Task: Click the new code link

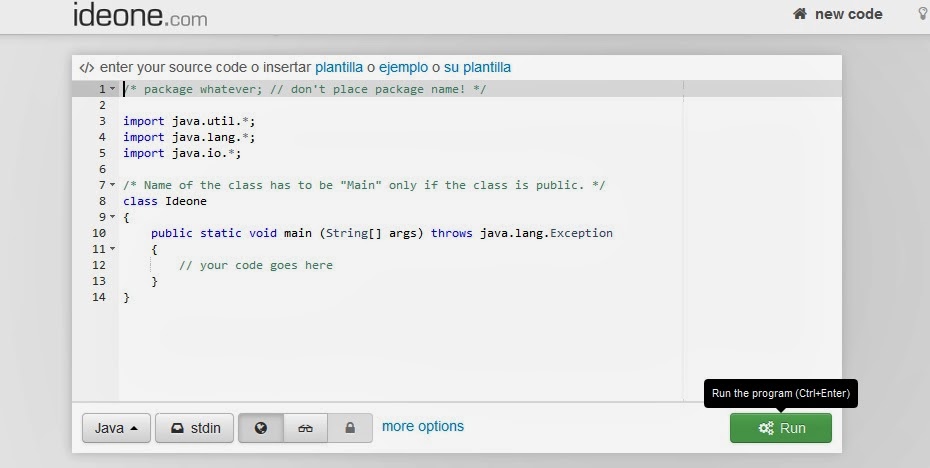Action: (848, 14)
